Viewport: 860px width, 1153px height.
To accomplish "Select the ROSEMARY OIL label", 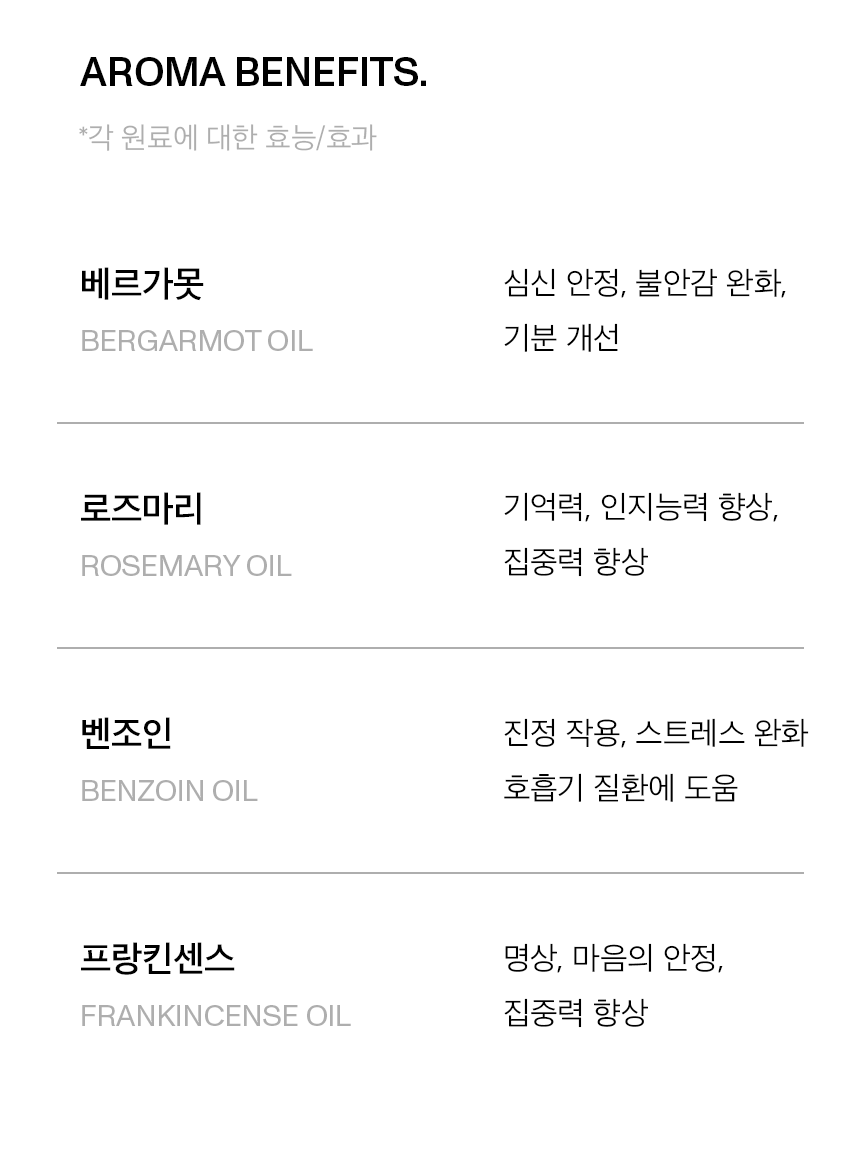I will (186, 566).
